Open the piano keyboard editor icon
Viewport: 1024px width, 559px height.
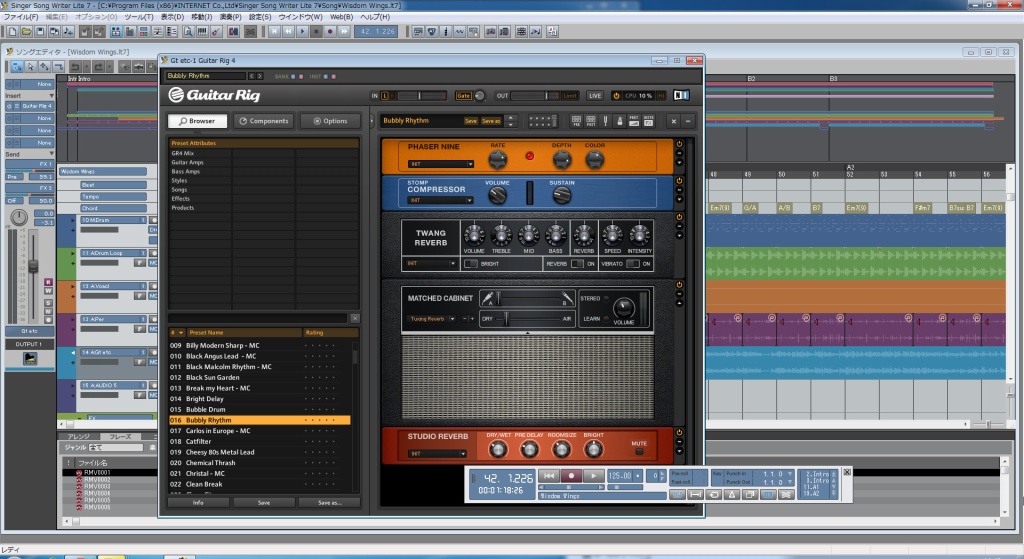[x=202, y=31]
